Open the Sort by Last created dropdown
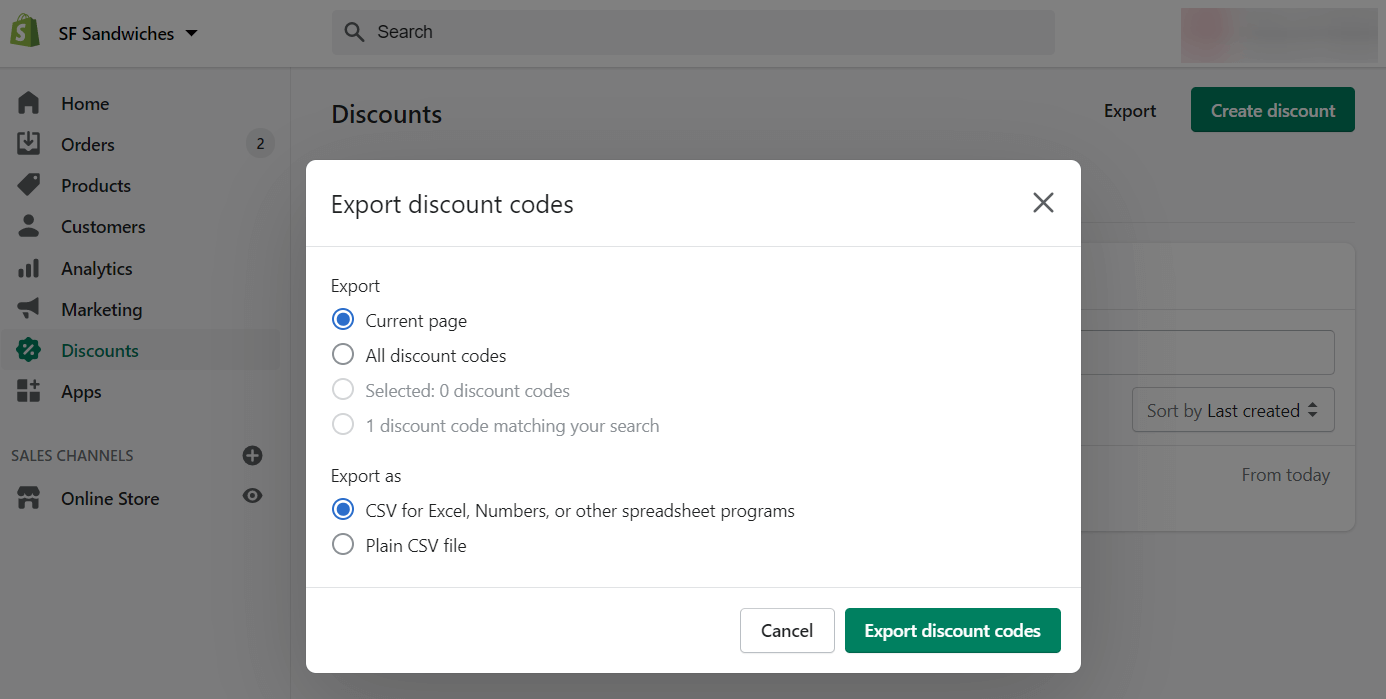The width and height of the screenshot is (1386, 699). pos(1233,410)
